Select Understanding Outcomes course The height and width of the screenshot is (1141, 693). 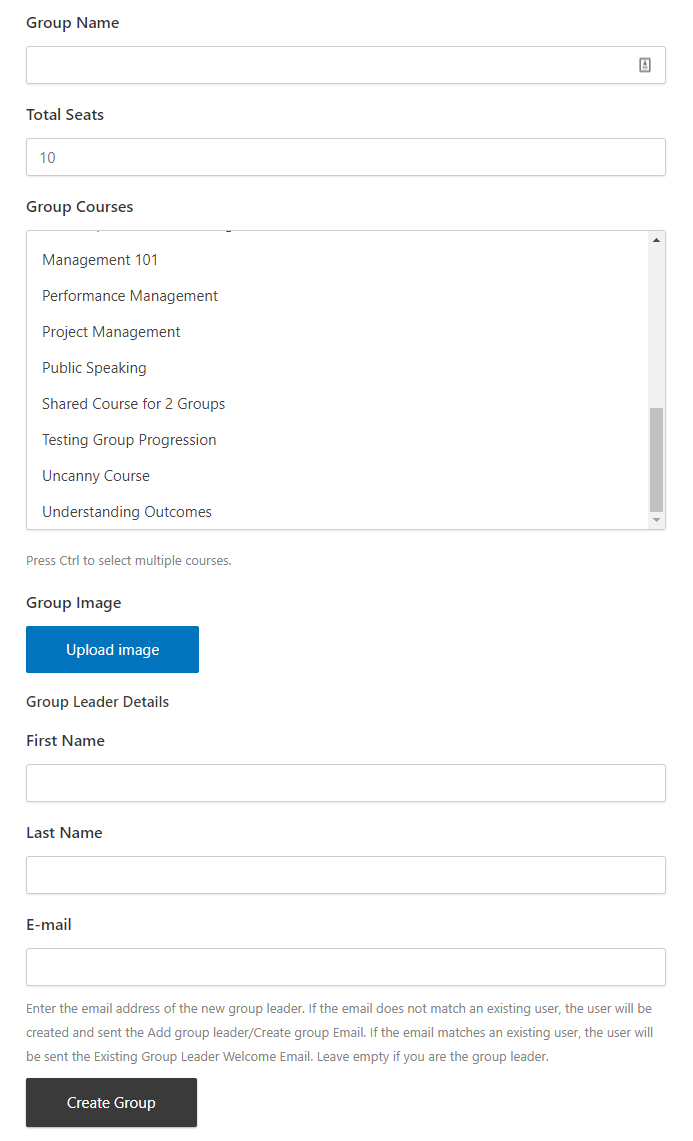click(127, 512)
